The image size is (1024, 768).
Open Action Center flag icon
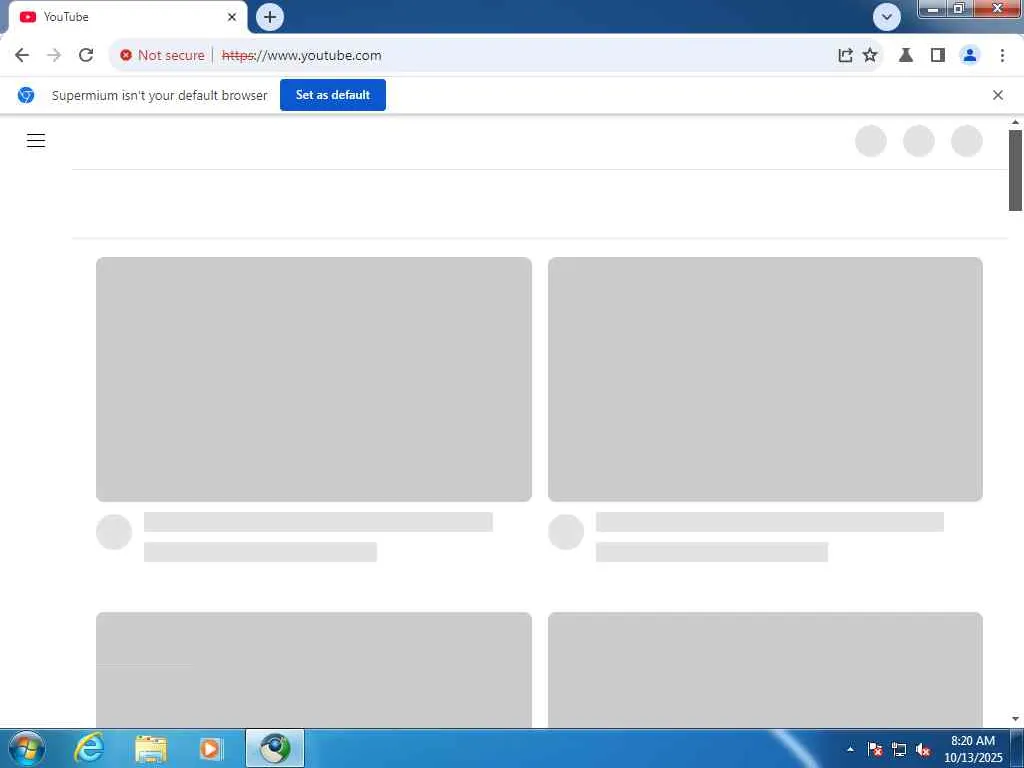(x=875, y=749)
